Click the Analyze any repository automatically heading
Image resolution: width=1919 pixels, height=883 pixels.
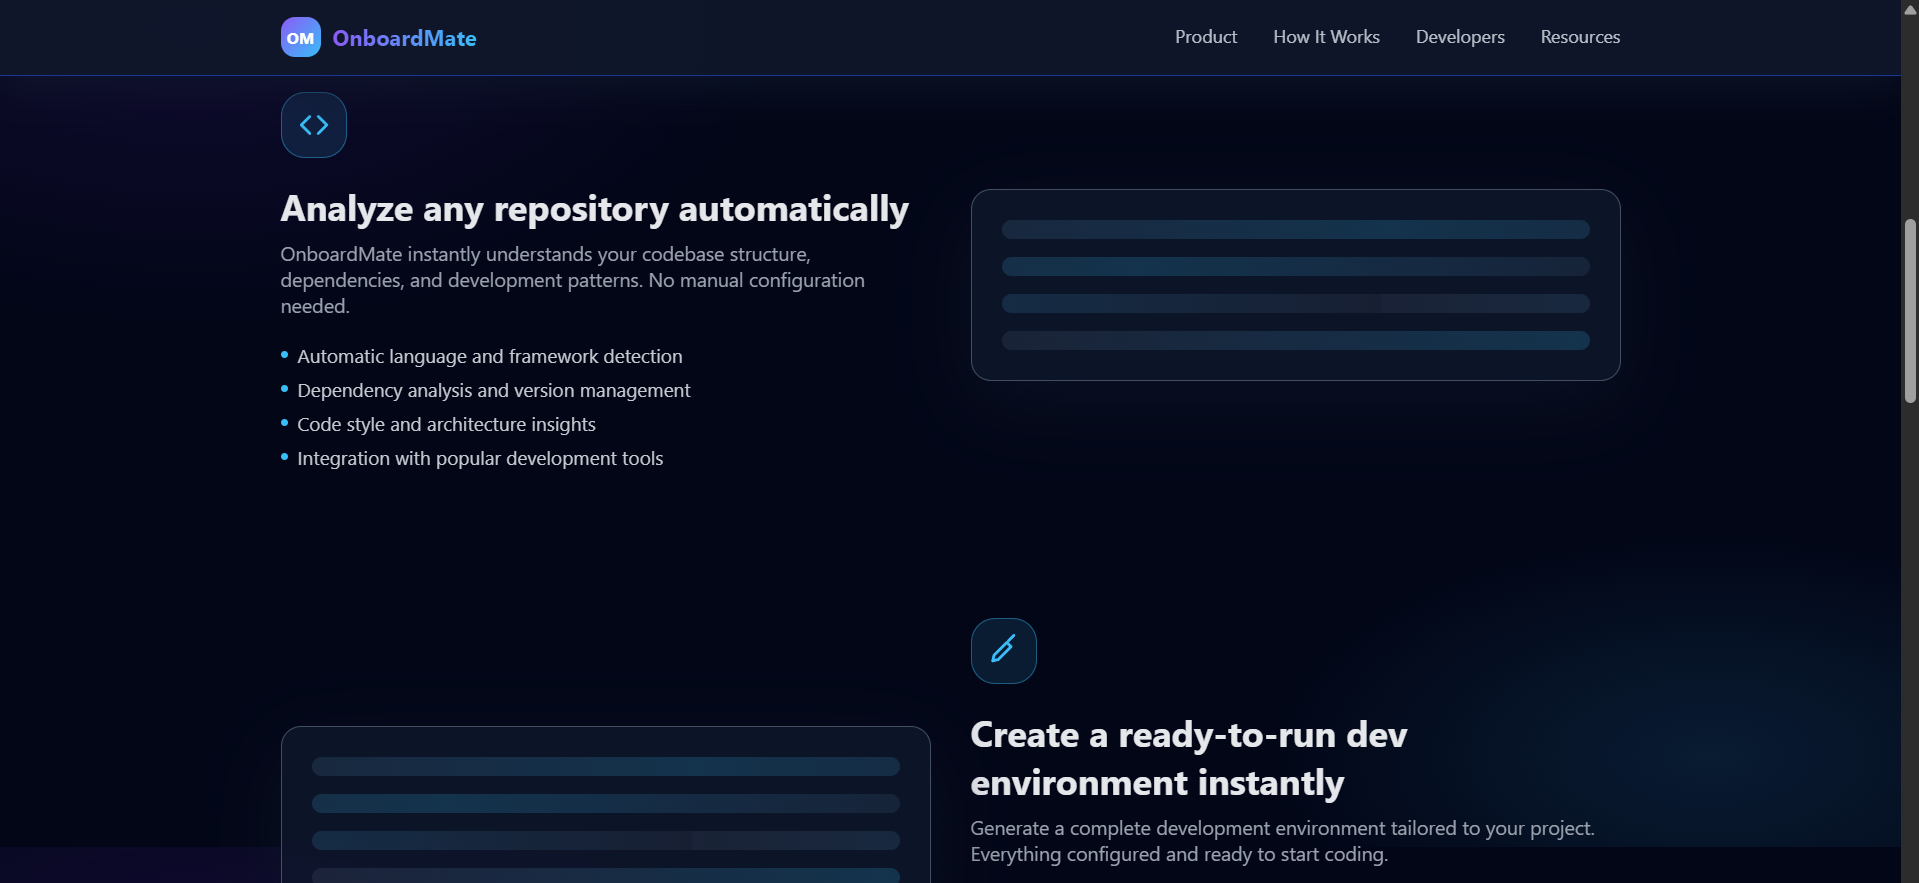click(595, 209)
